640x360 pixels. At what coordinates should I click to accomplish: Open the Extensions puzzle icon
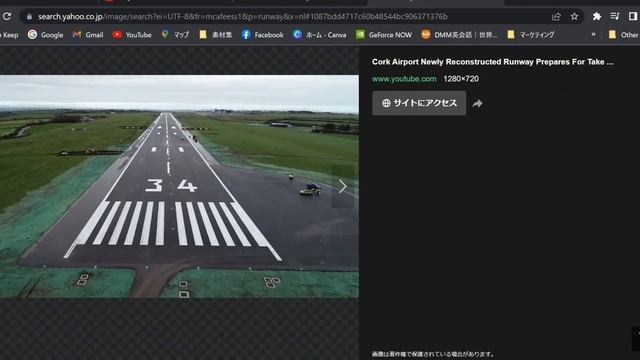click(597, 16)
